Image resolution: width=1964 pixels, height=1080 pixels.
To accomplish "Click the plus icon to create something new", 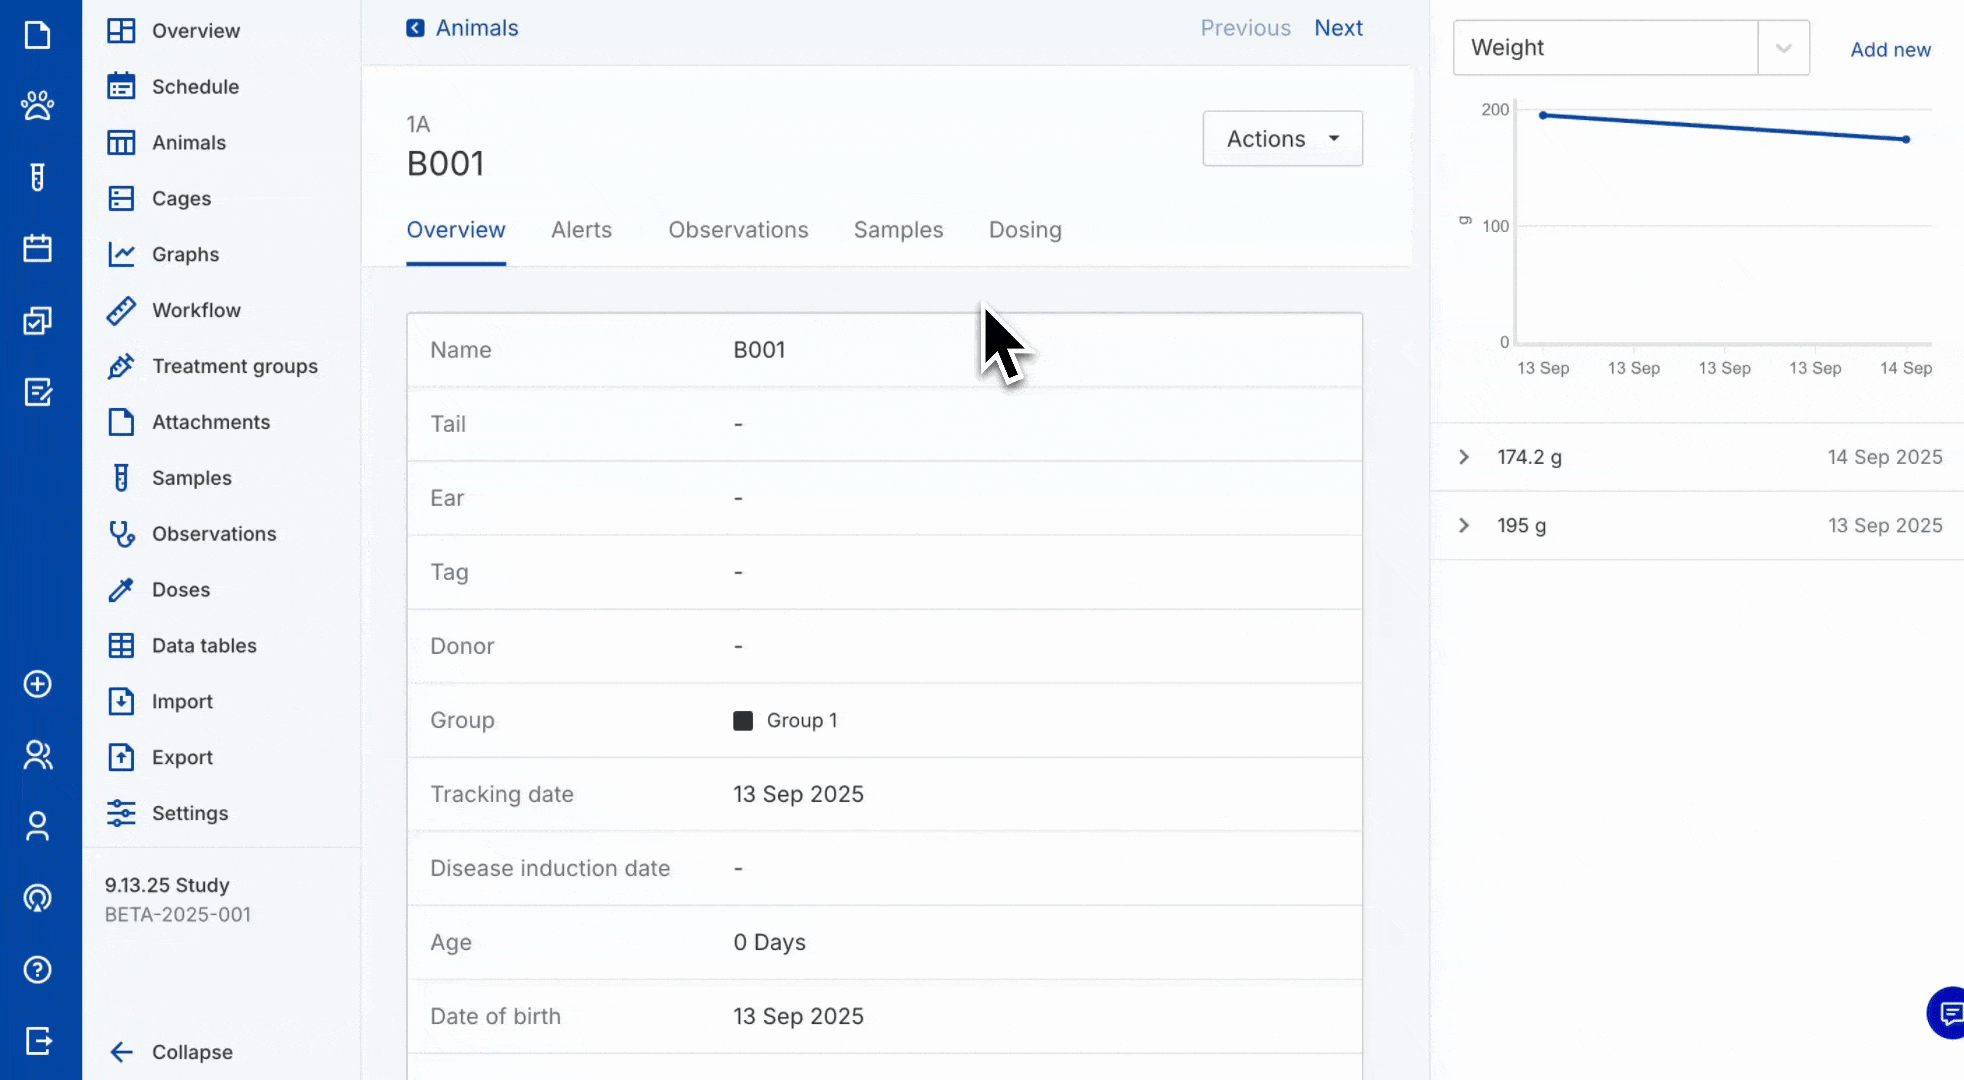I will pos(38,684).
